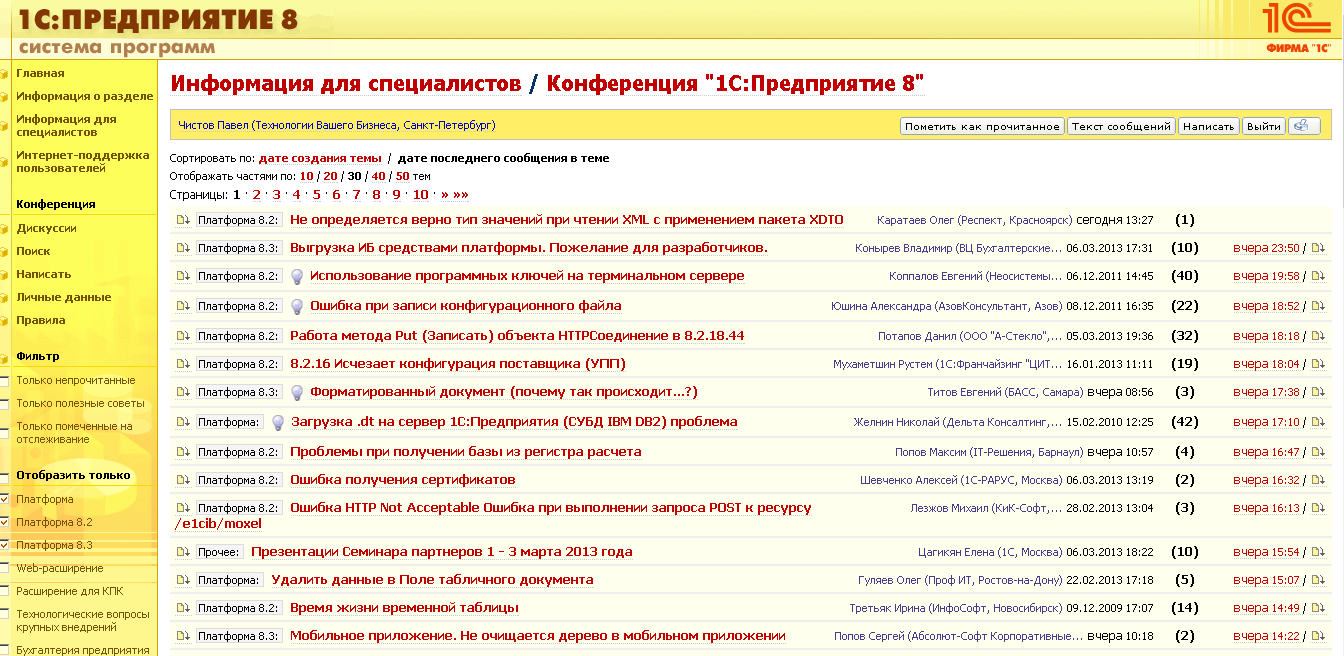Click page-arrow icon before 'Мобильное приложение' topic

pos(183,636)
